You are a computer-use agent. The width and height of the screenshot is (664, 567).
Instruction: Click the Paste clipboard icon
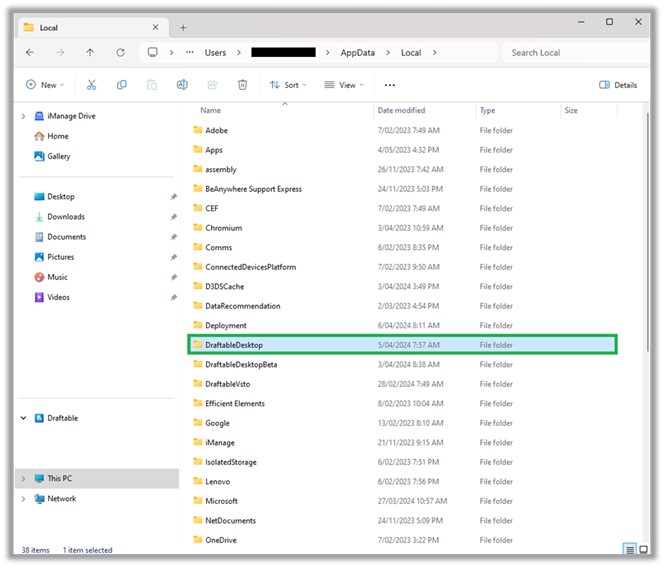[x=152, y=85]
